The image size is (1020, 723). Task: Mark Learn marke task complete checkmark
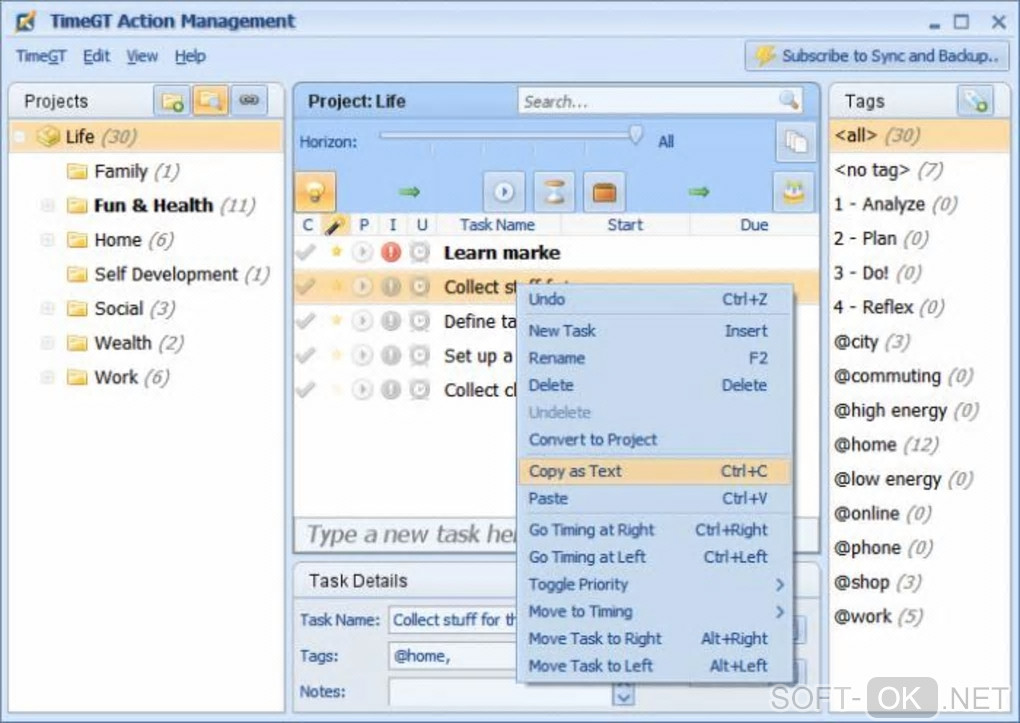tap(306, 252)
